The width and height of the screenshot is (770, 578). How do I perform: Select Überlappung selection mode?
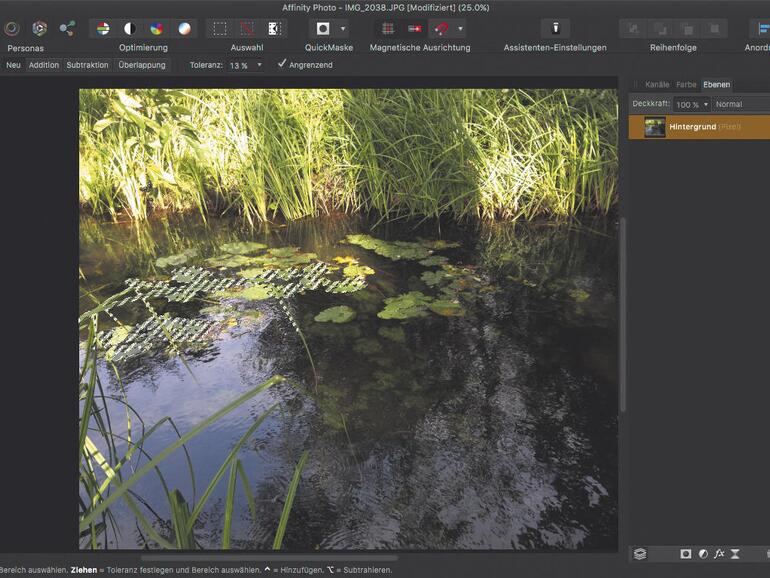click(x=142, y=65)
